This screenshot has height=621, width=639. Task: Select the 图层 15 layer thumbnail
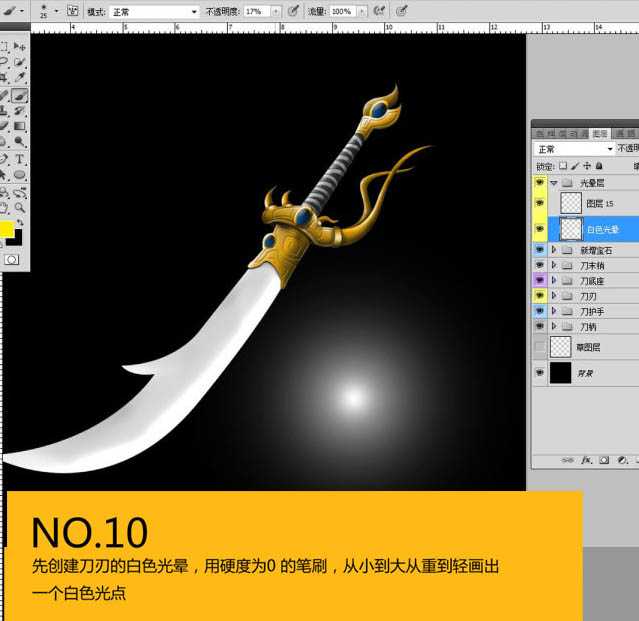click(x=571, y=203)
